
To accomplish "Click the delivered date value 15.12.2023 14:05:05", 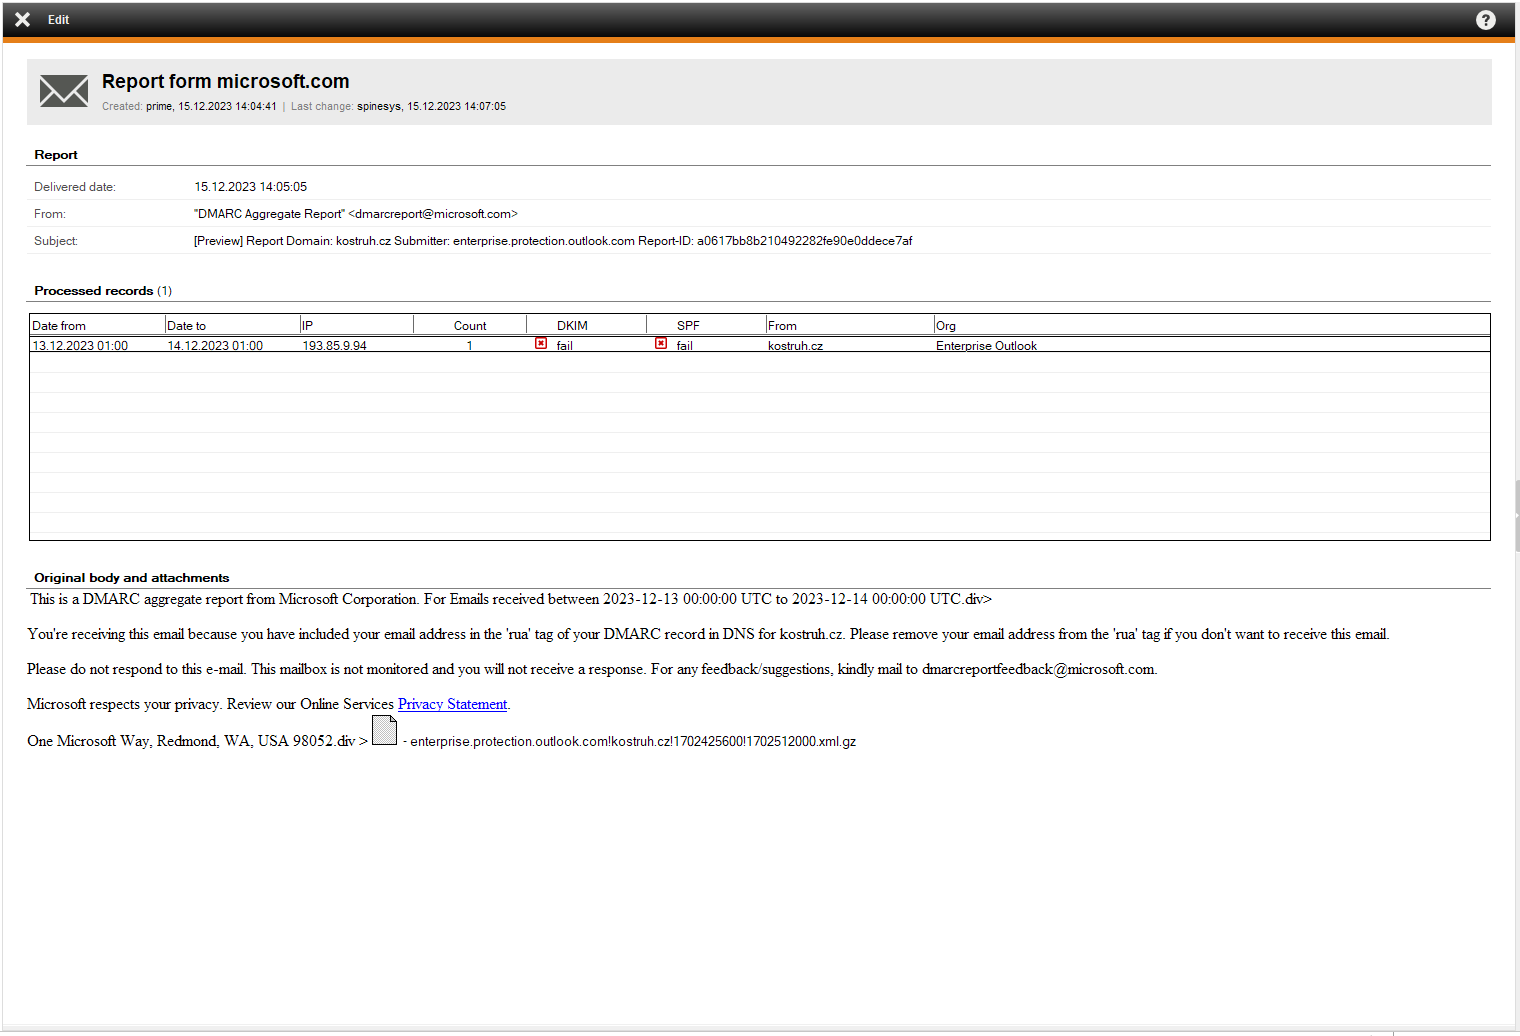I will coord(251,187).
